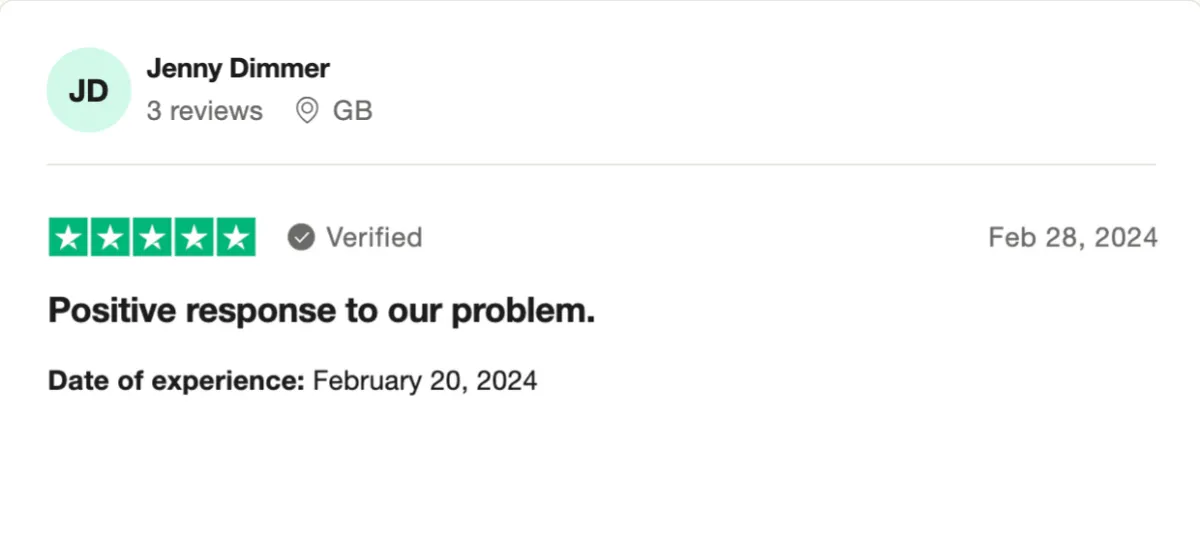Click the "Date of experience:" bold label
The width and height of the screenshot is (1200, 538).
pyautogui.click(x=176, y=381)
